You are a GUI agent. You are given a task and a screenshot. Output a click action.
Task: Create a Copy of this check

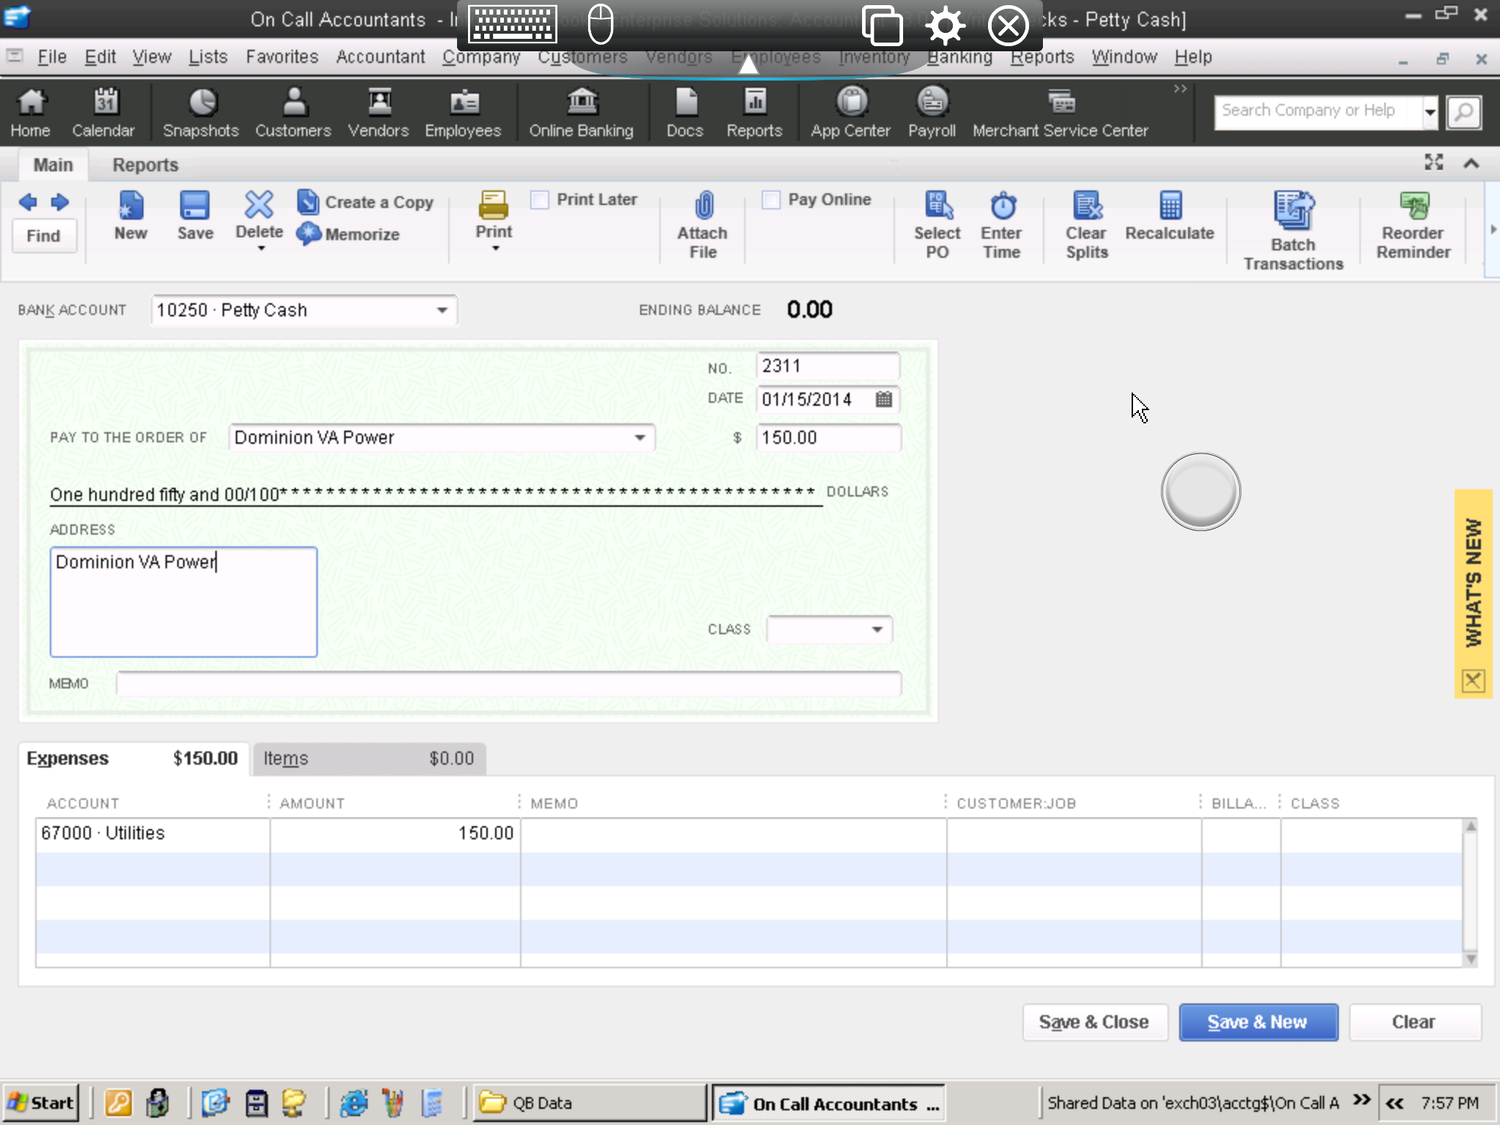tap(365, 202)
